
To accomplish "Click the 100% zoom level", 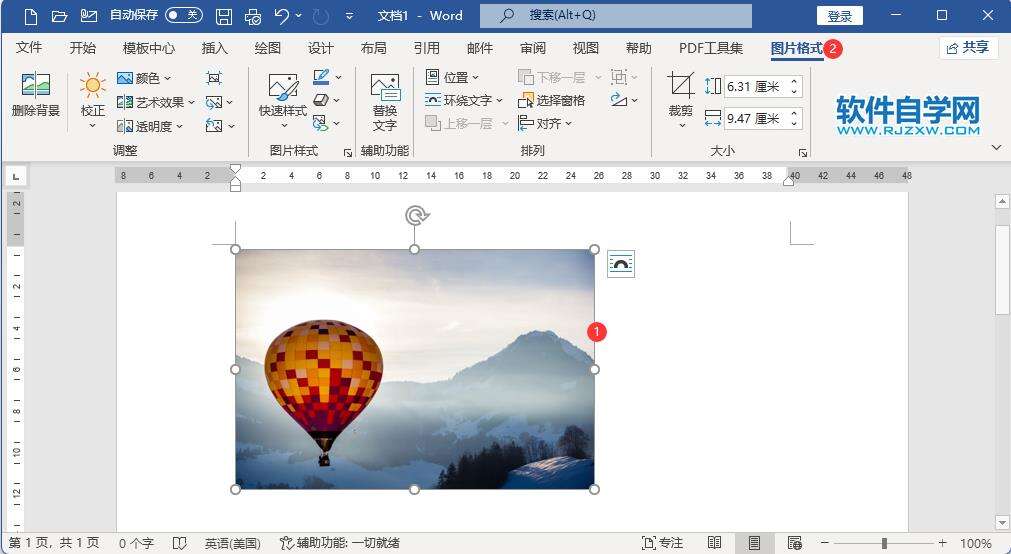I will (x=976, y=543).
